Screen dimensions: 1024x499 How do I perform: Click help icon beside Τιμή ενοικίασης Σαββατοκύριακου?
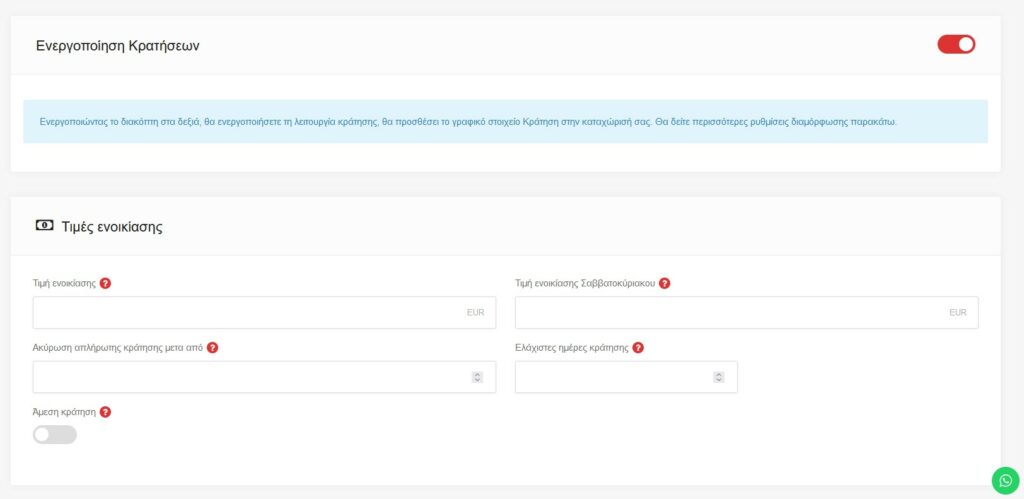(x=665, y=283)
